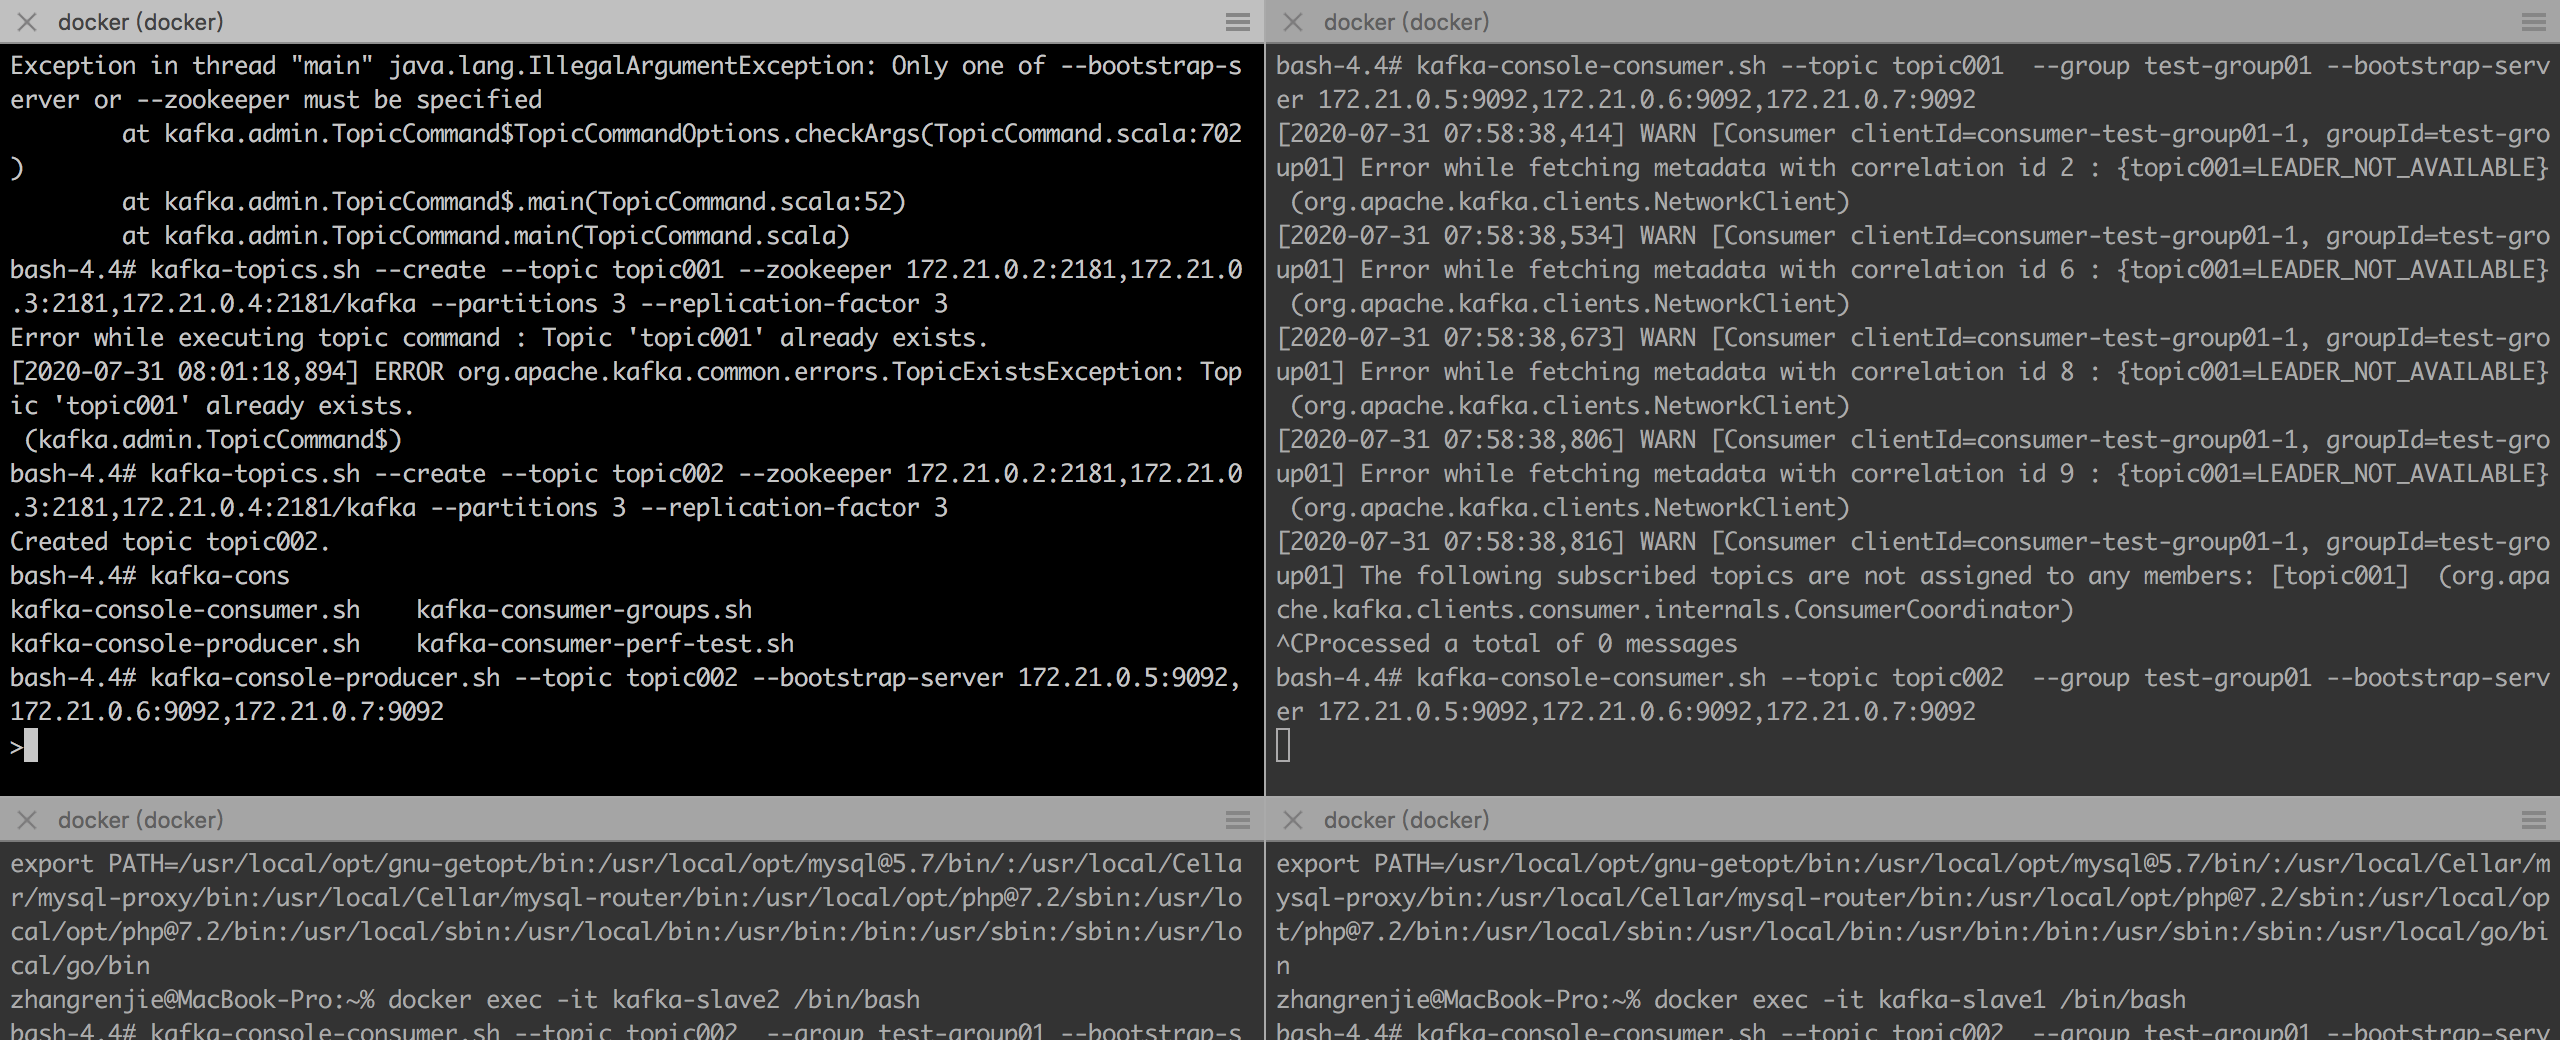Click 'bash-4.4# kafka-cons' command line

150,576
